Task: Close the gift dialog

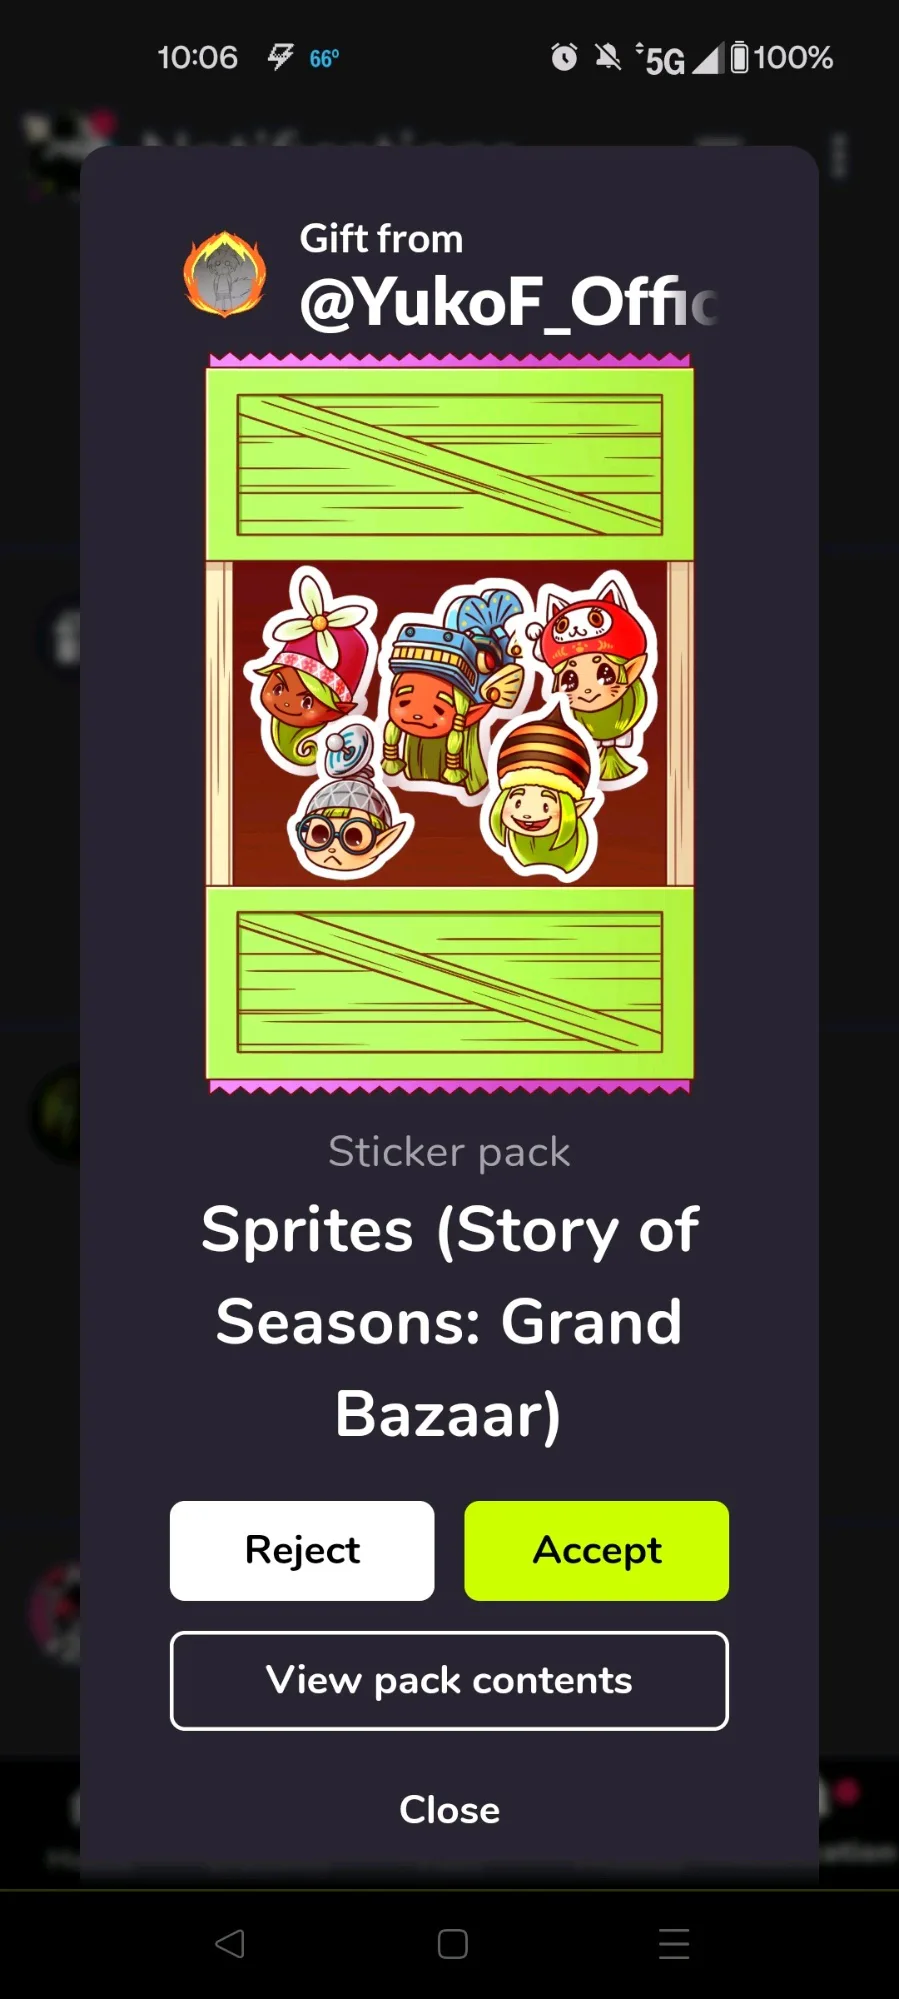Action: tap(449, 1809)
